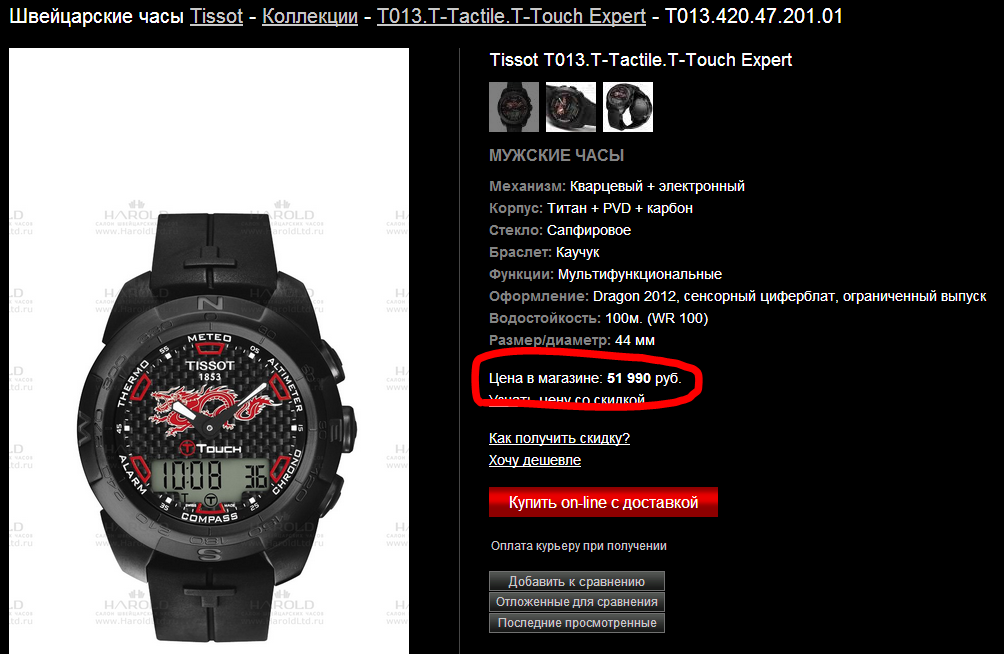
Task: Select the third side-view watch thumbnail
Action: (628, 107)
